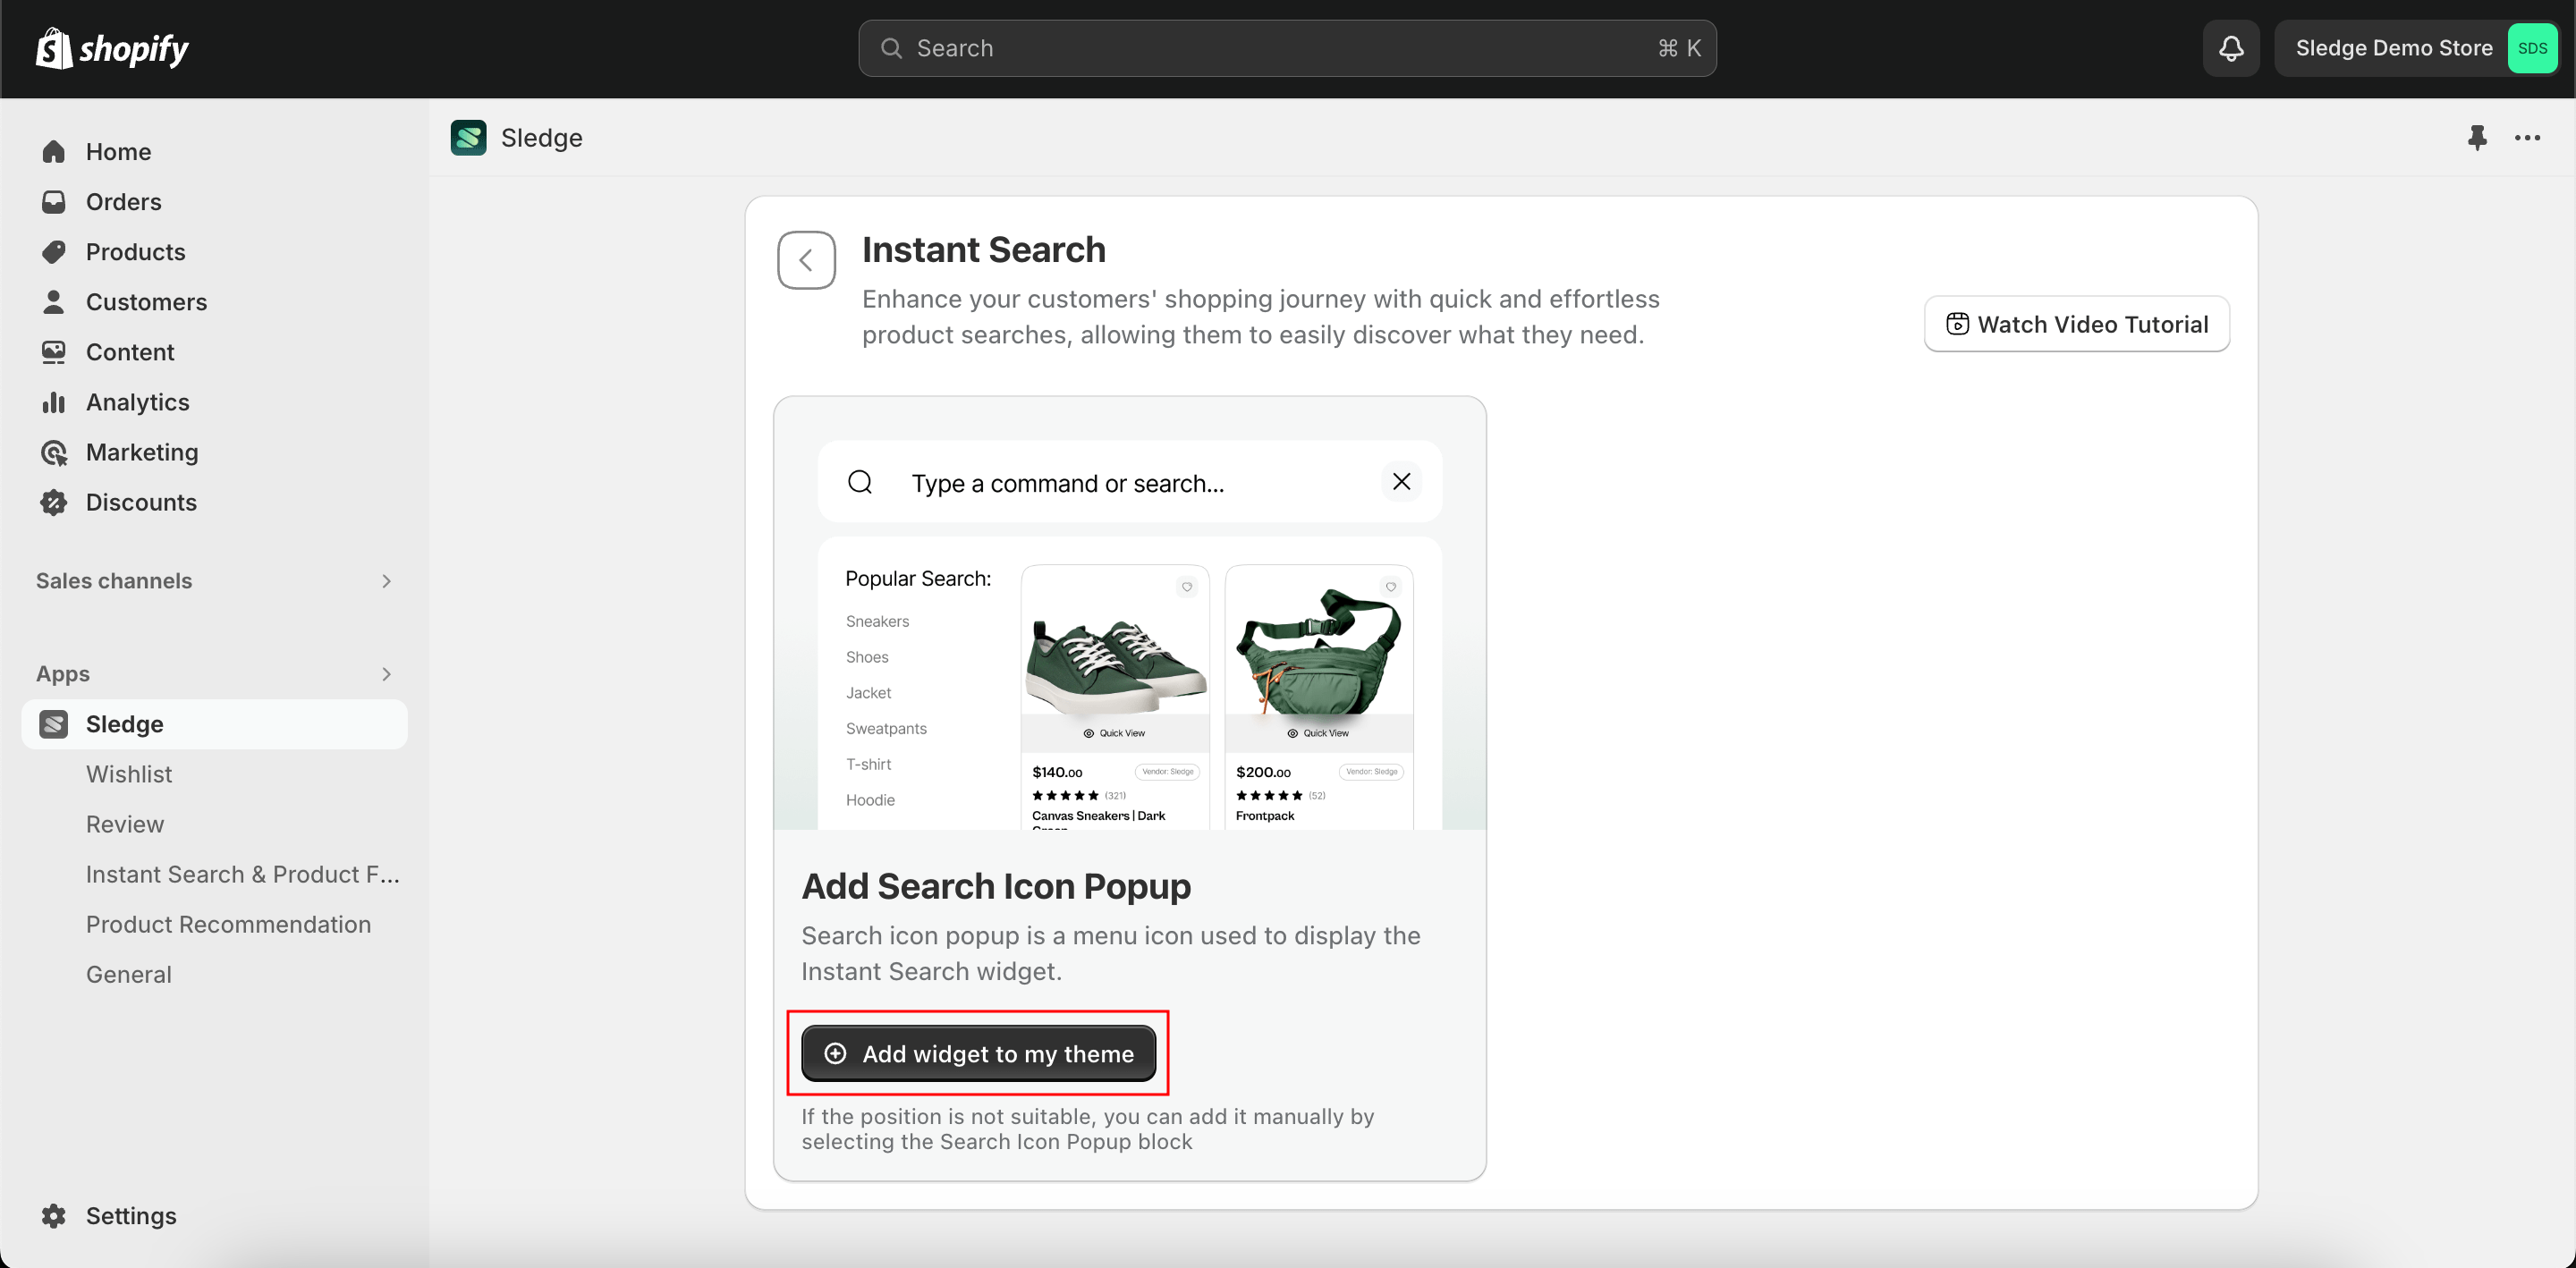Viewport: 2576px width, 1268px height.
Task: Close the preview search box with X
Action: point(1401,482)
